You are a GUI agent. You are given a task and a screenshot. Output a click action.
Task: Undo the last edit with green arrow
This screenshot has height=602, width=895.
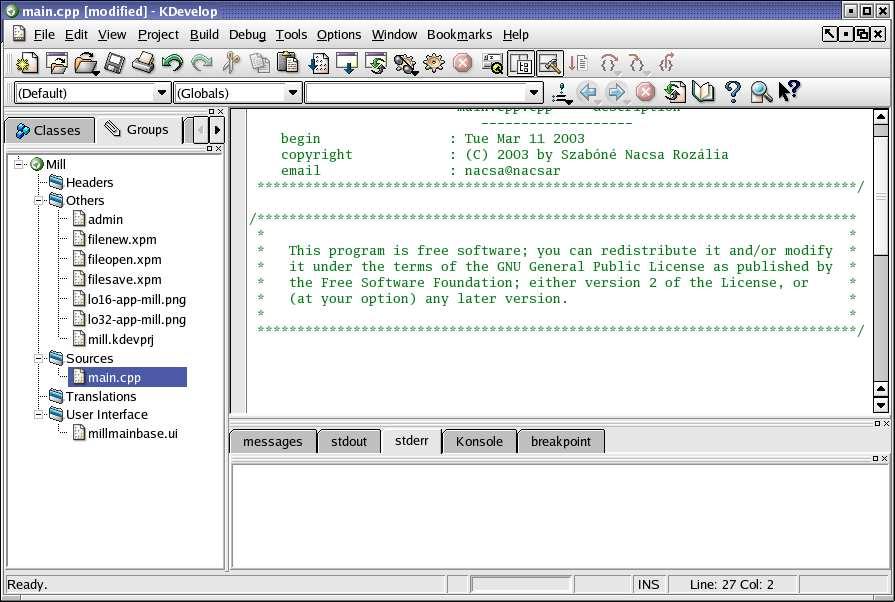tap(172, 63)
